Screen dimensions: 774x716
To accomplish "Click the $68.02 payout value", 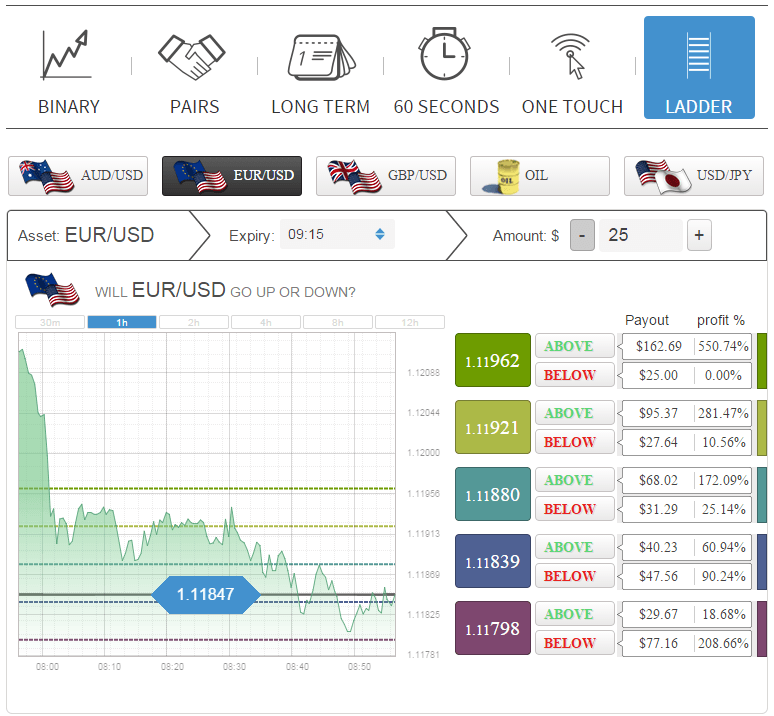I will coord(658,480).
